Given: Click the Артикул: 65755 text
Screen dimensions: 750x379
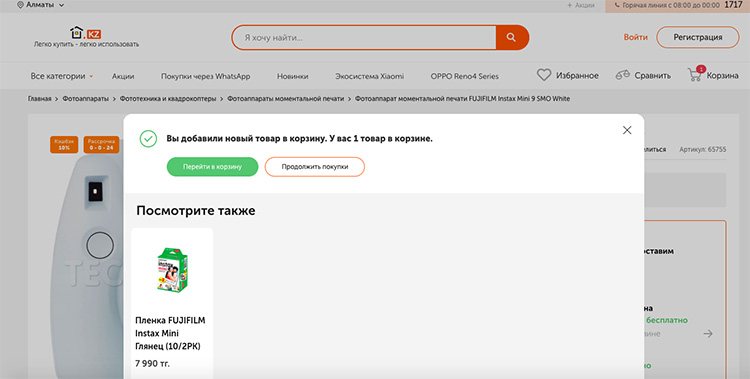Looking at the screenshot, I should (x=703, y=149).
